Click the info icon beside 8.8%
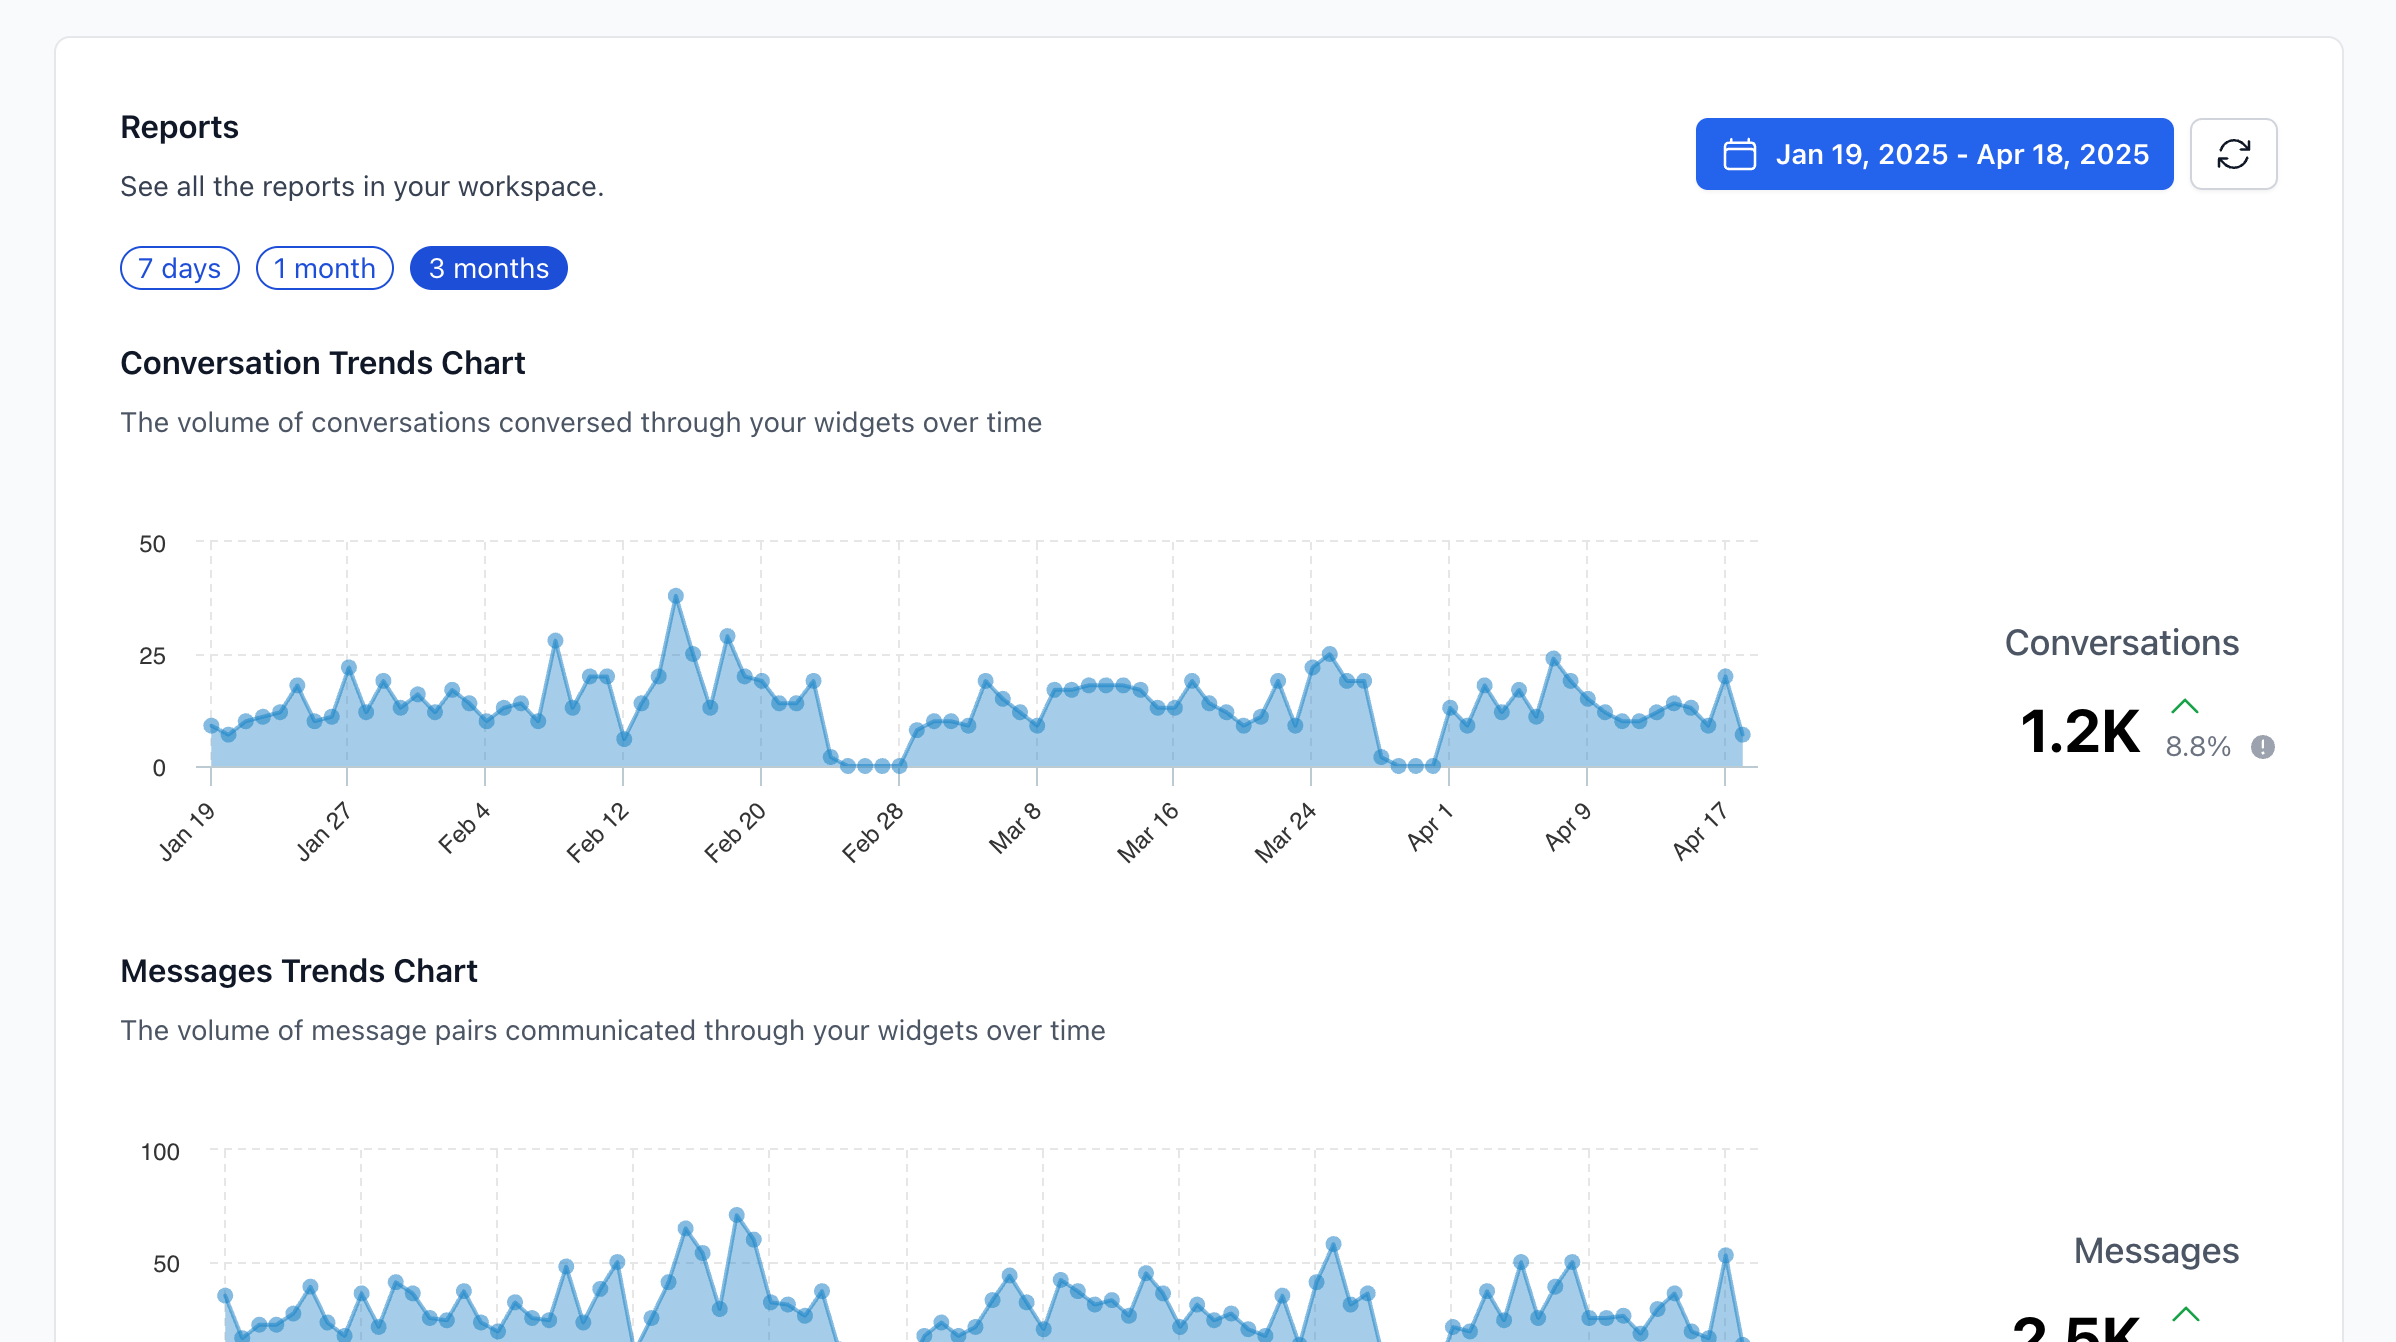 pos(2262,747)
